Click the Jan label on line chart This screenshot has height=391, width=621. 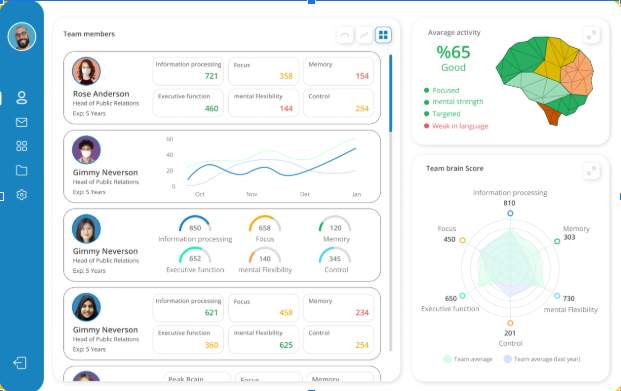pyautogui.click(x=356, y=194)
